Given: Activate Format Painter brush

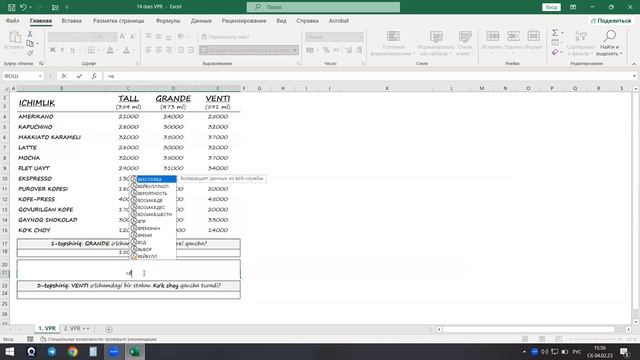Looking at the screenshot, I should [30, 53].
